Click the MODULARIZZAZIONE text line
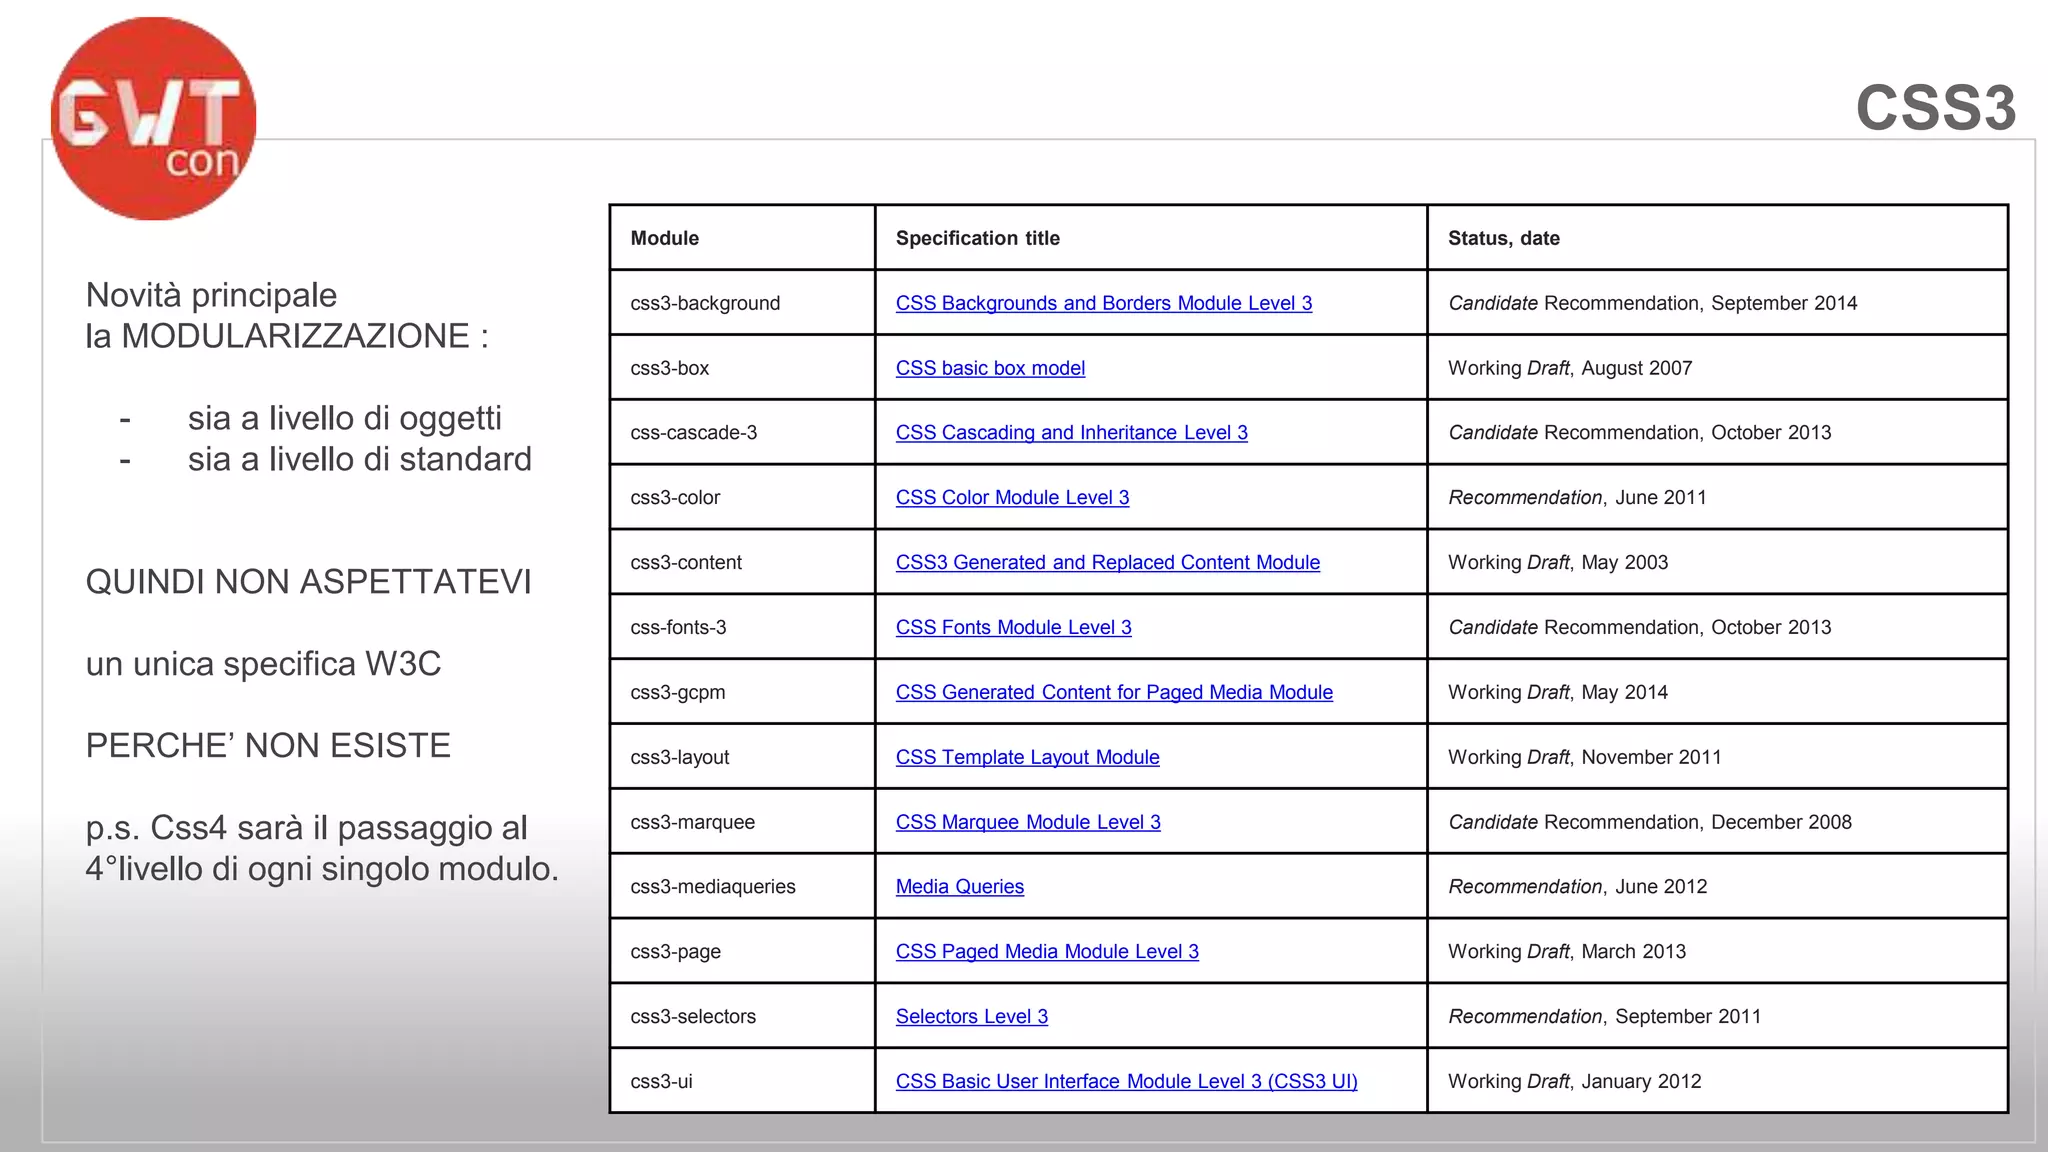The height and width of the screenshot is (1152, 2048). tap(287, 336)
